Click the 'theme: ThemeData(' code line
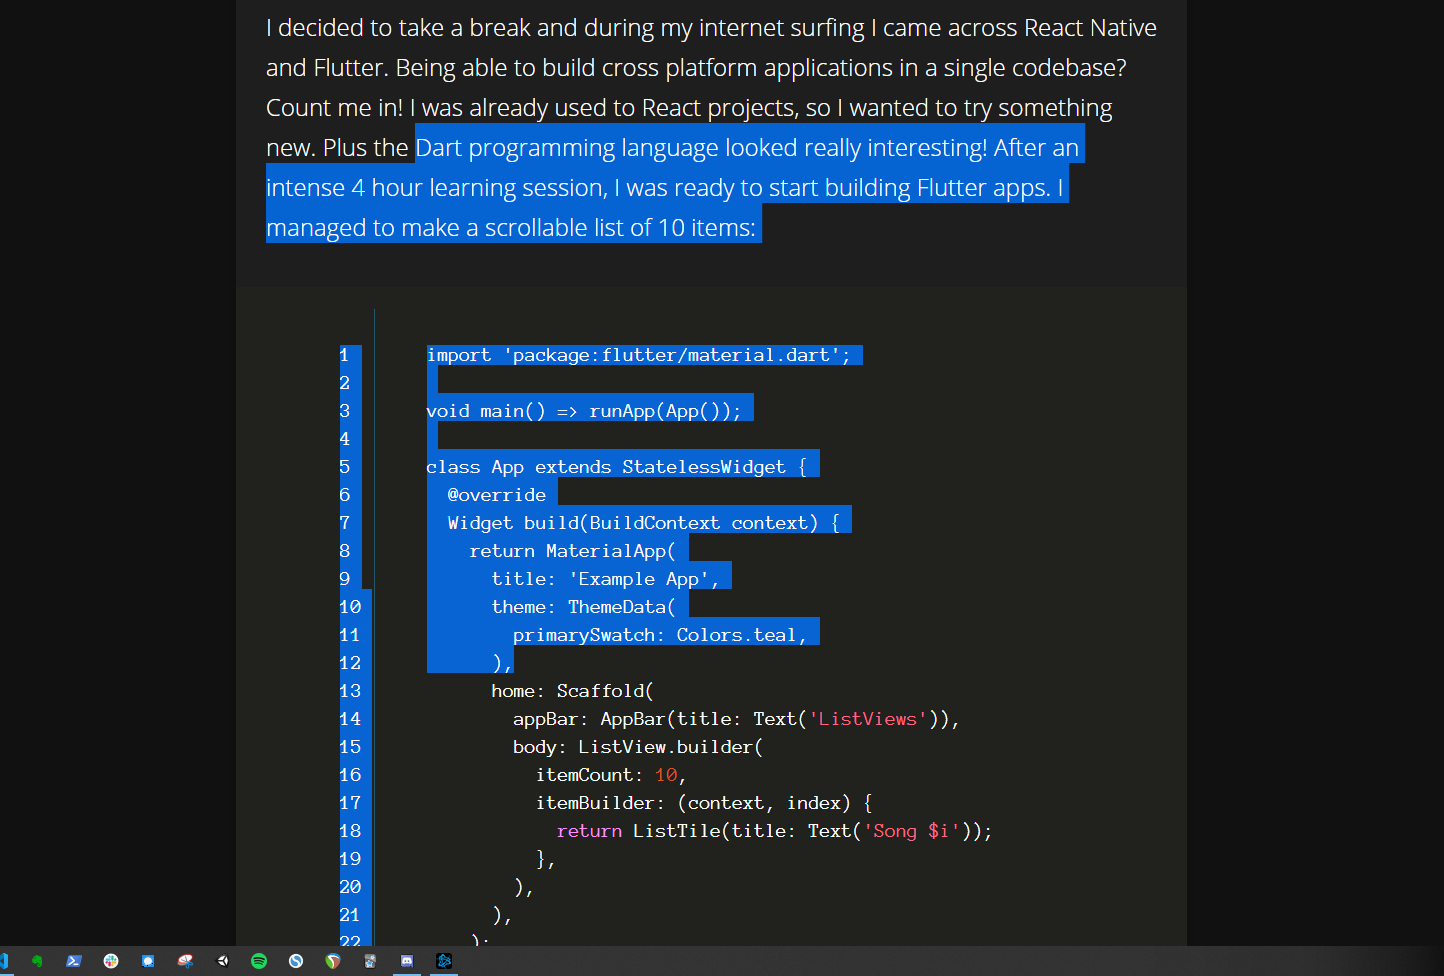Image resolution: width=1444 pixels, height=976 pixels. click(x=584, y=607)
